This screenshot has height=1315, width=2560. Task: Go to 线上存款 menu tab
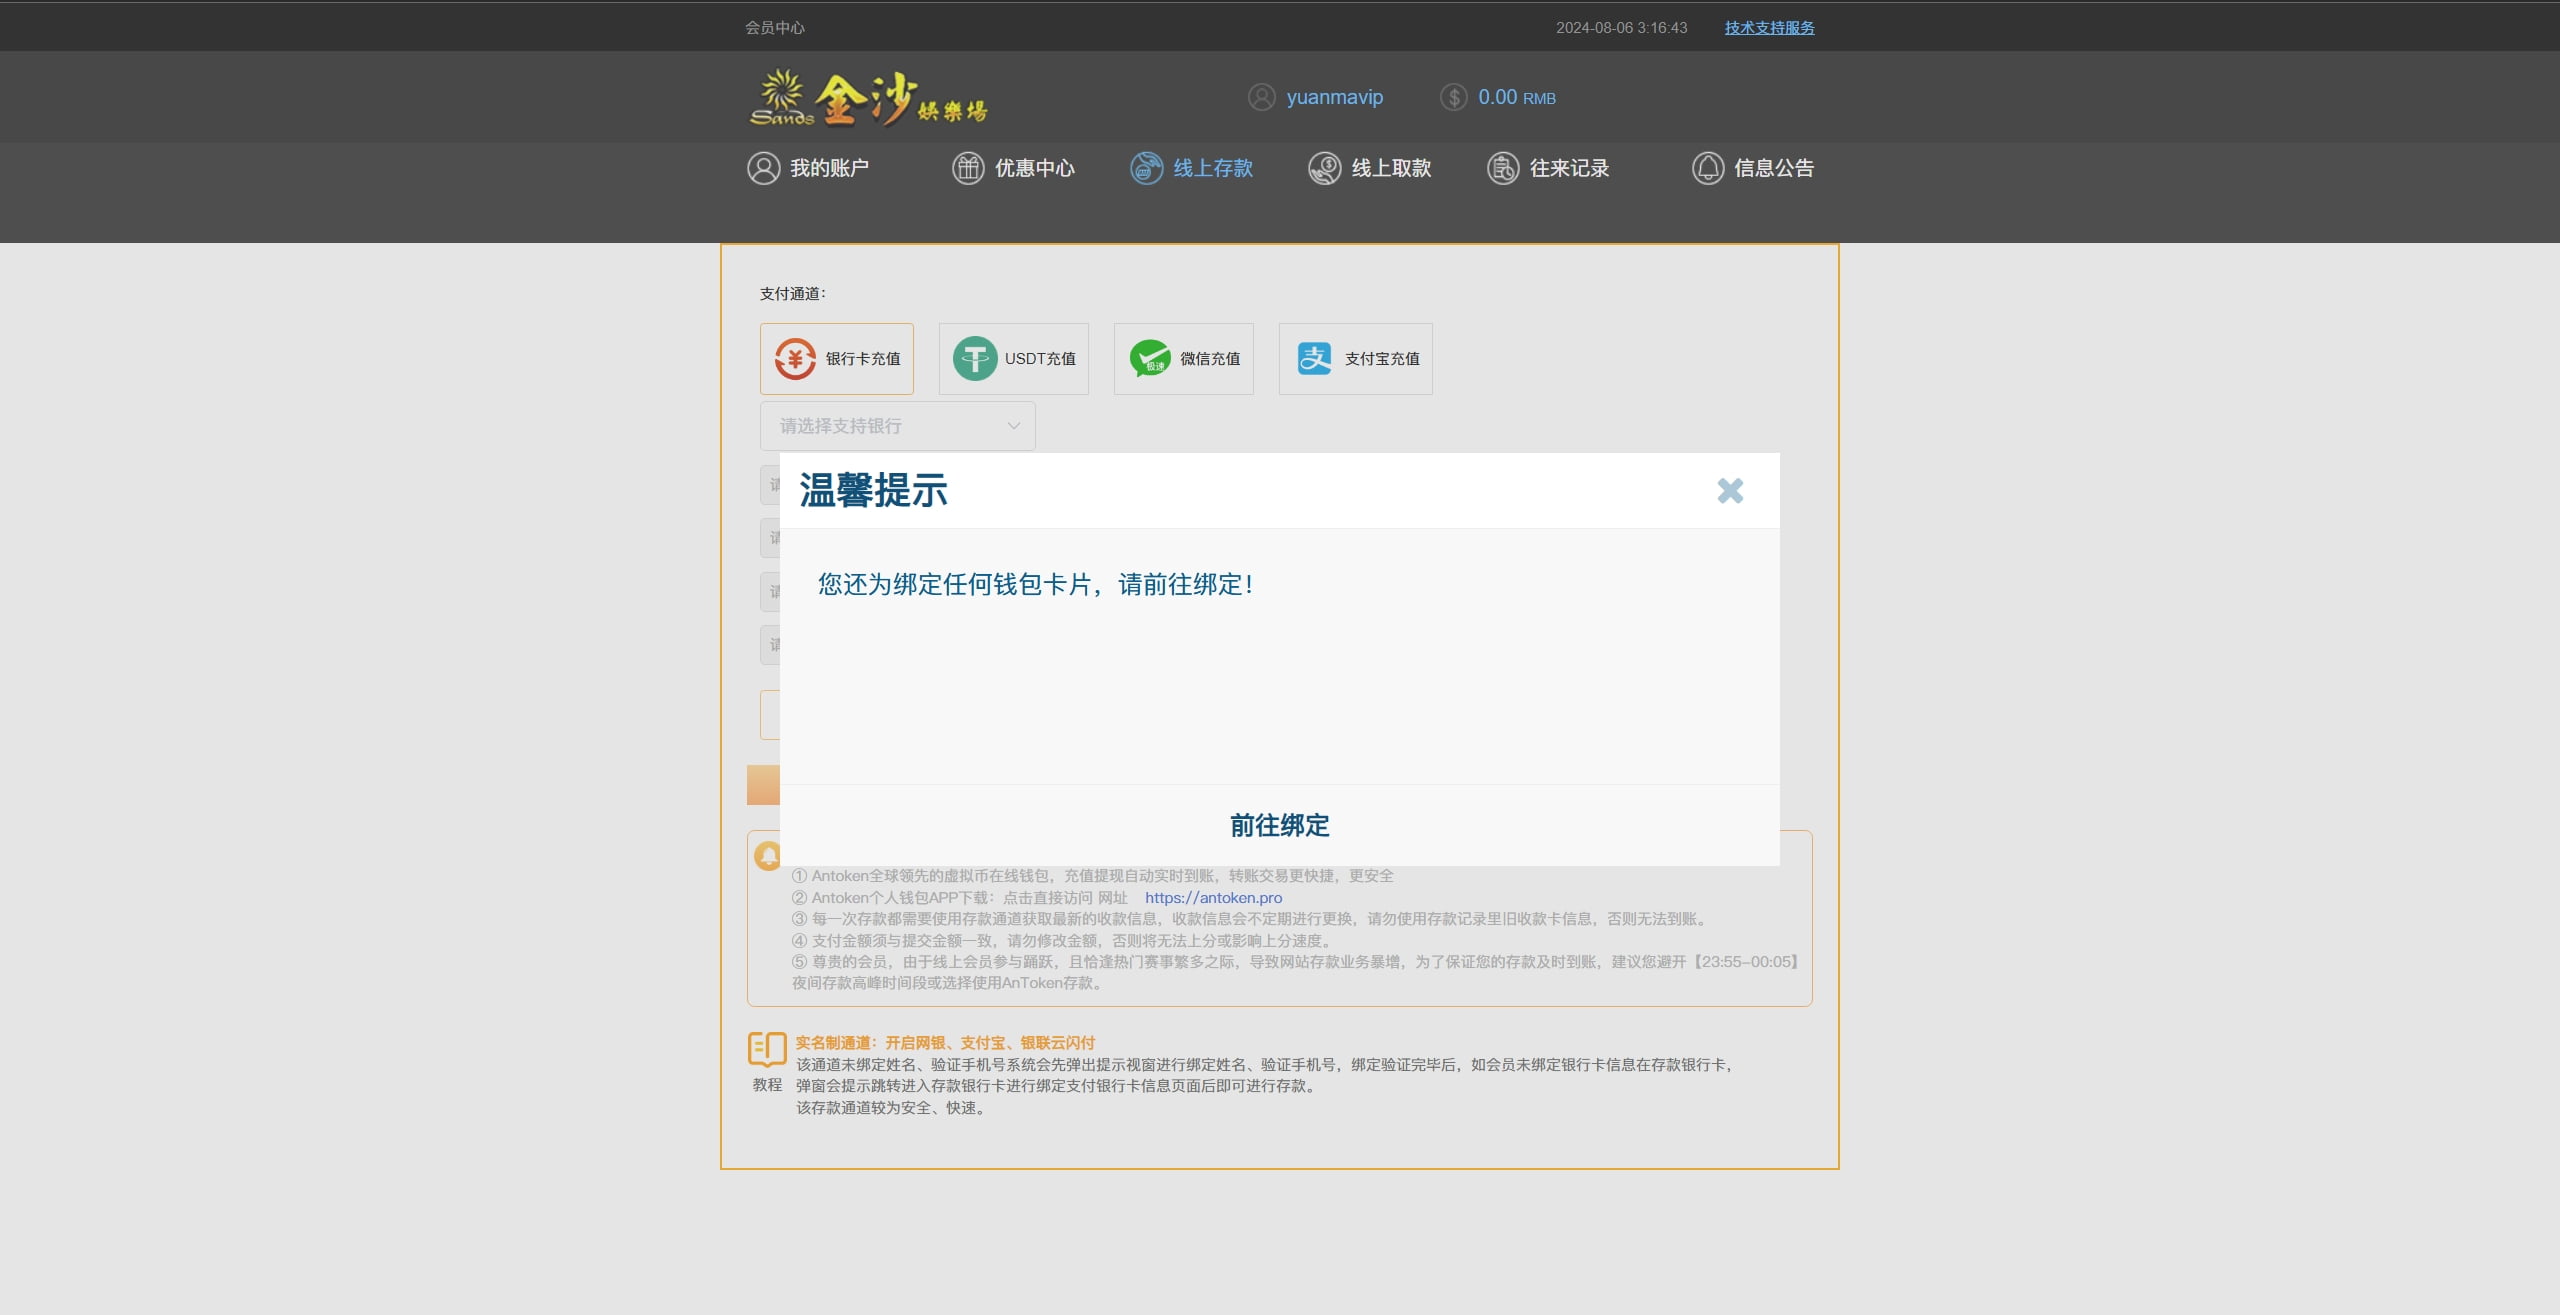(x=1192, y=168)
